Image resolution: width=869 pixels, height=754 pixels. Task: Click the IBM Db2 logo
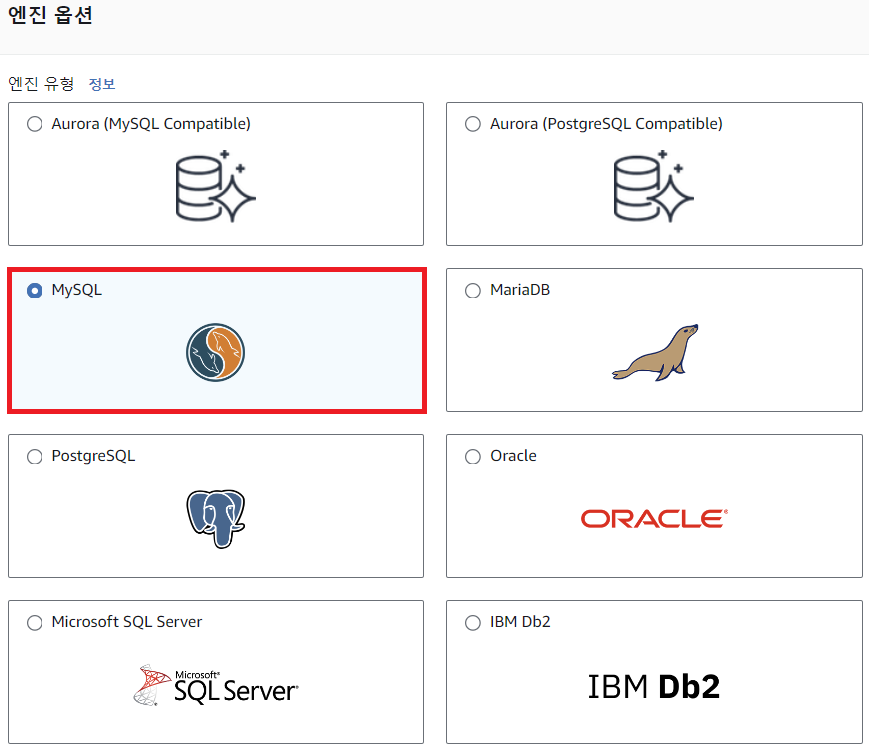(x=654, y=686)
